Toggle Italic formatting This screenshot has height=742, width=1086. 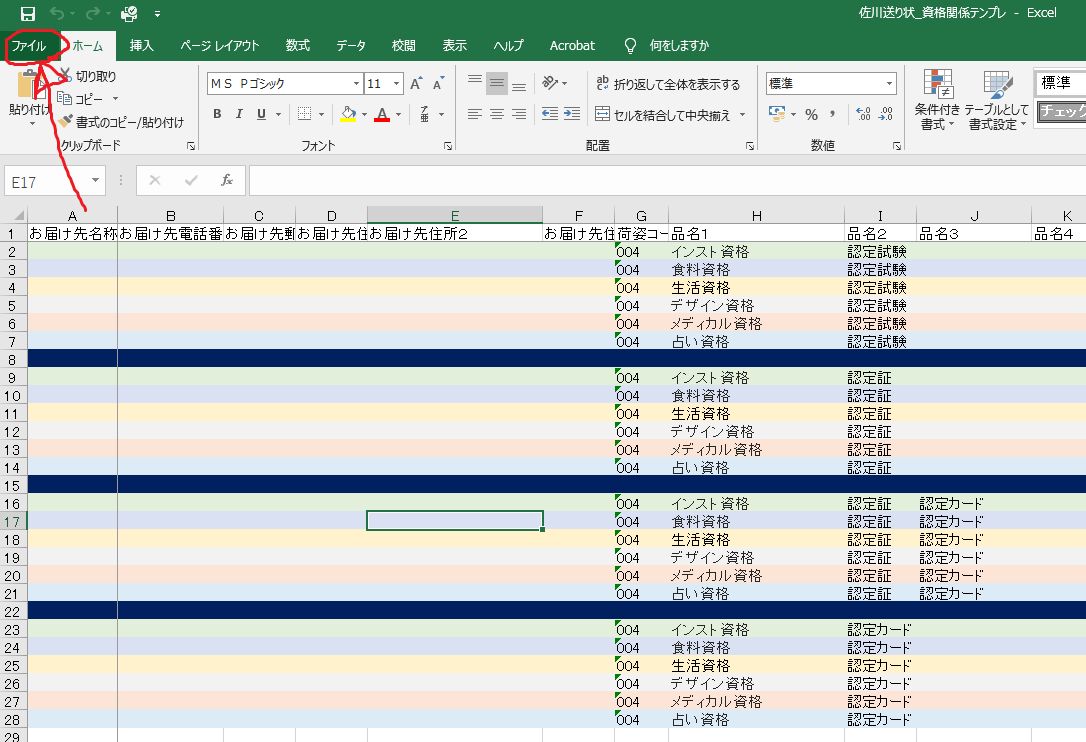point(240,114)
